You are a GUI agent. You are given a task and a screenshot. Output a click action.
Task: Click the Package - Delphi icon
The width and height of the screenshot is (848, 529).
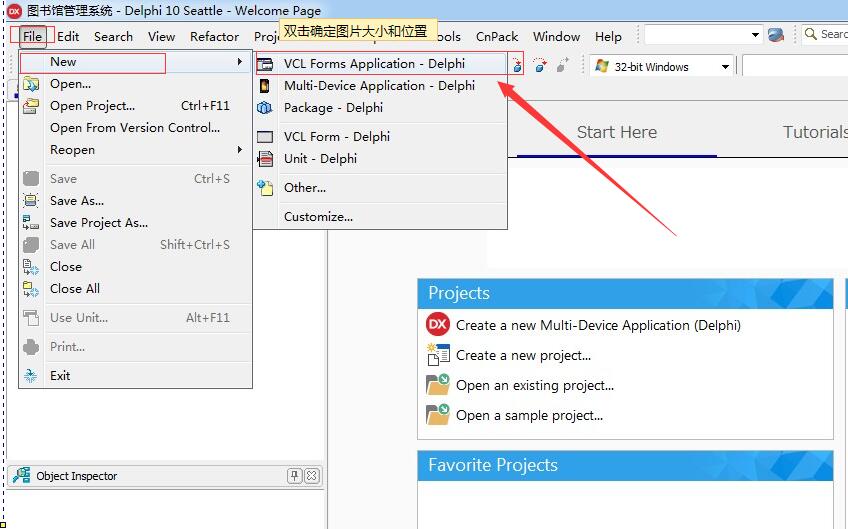coord(264,108)
